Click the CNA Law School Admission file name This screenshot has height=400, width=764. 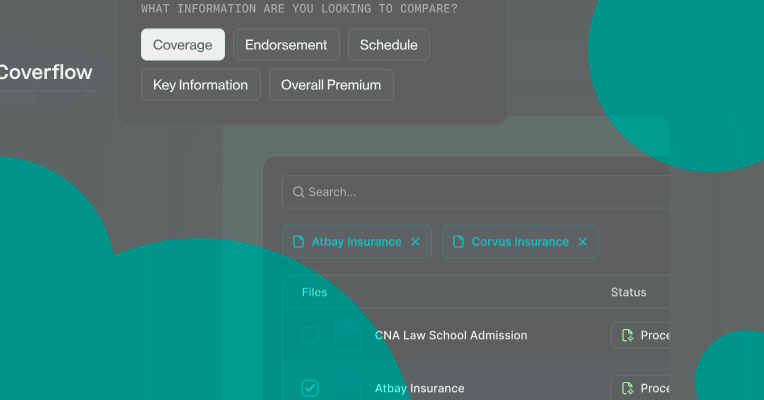[451, 335]
